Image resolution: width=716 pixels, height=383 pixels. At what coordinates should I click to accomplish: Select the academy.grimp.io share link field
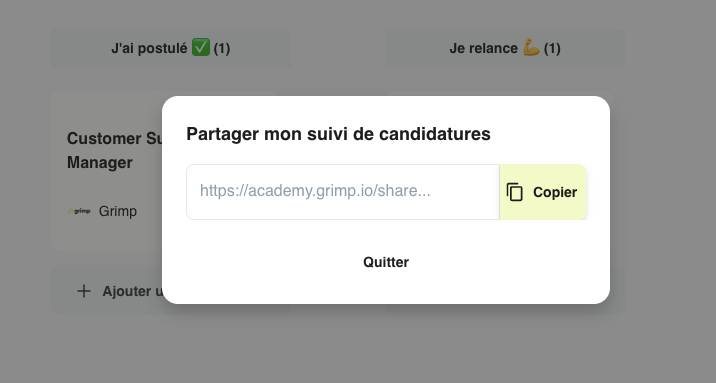coord(343,192)
